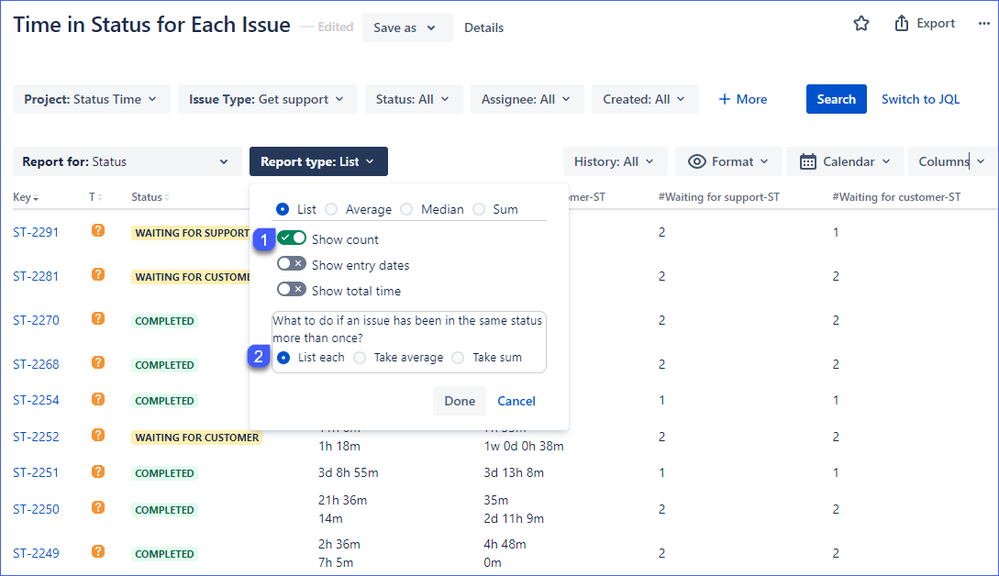Click the issue type icon for ST-2252
Image resolution: width=999 pixels, height=576 pixels.
point(98,435)
